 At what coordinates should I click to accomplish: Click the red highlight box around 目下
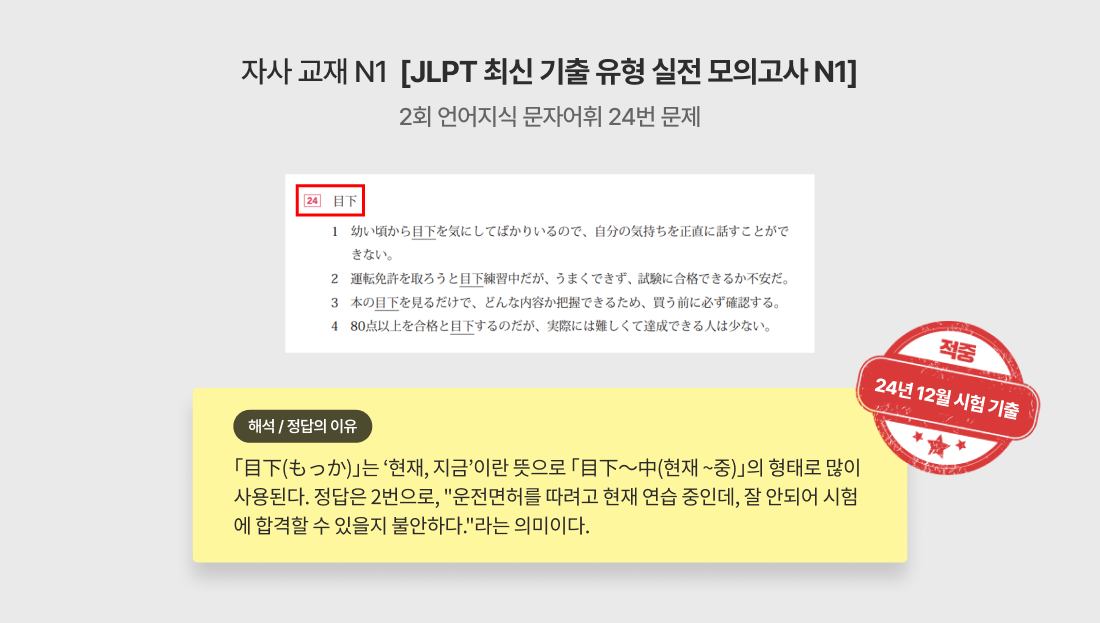pyautogui.click(x=330, y=201)
